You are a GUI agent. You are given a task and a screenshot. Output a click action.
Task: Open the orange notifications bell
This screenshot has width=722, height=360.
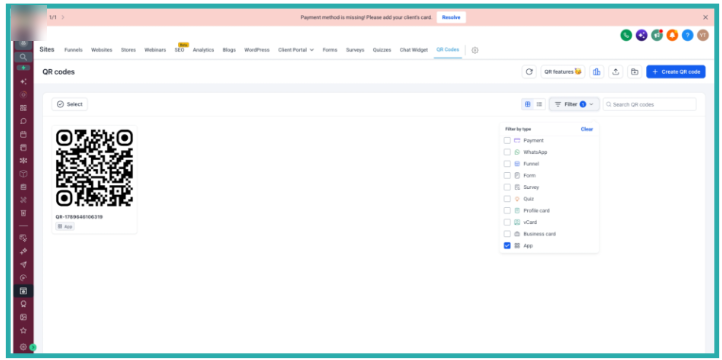pos(672,35)
